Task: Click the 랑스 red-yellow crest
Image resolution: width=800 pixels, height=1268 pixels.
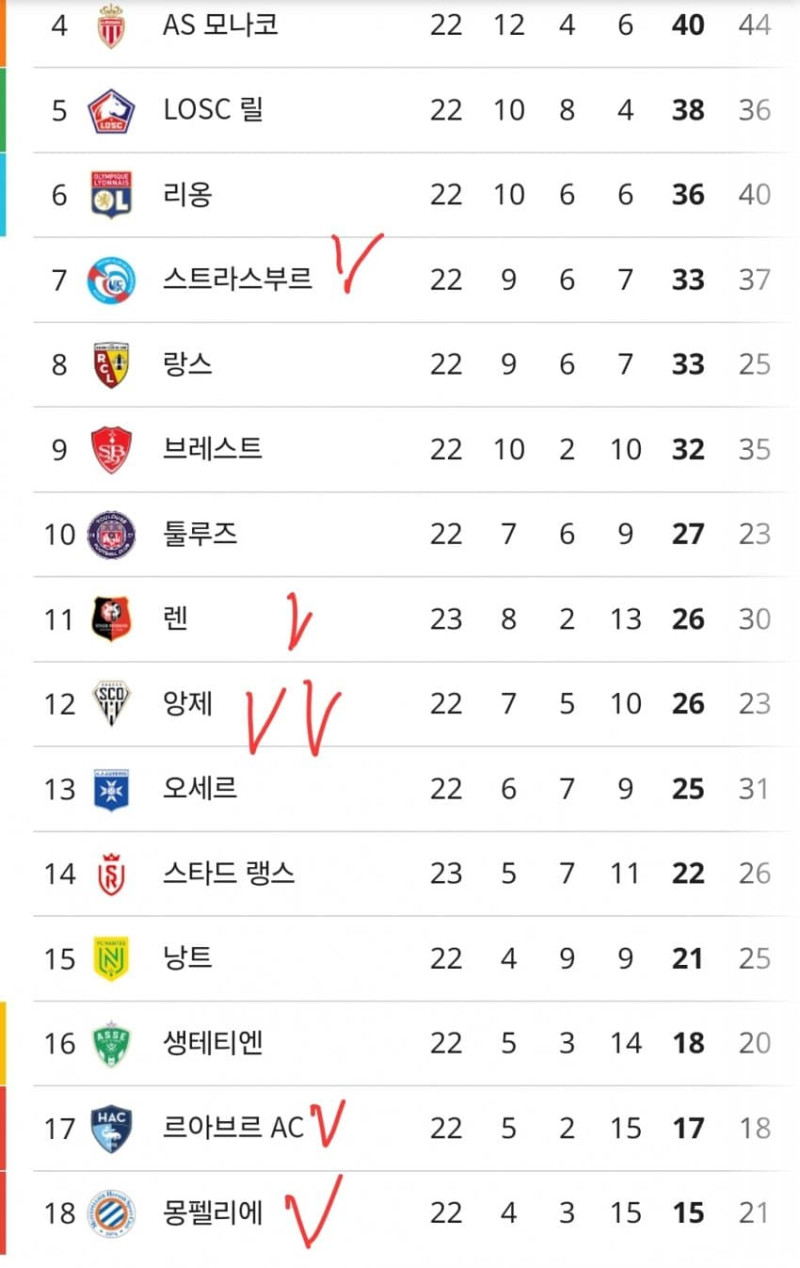Action: 110,365
